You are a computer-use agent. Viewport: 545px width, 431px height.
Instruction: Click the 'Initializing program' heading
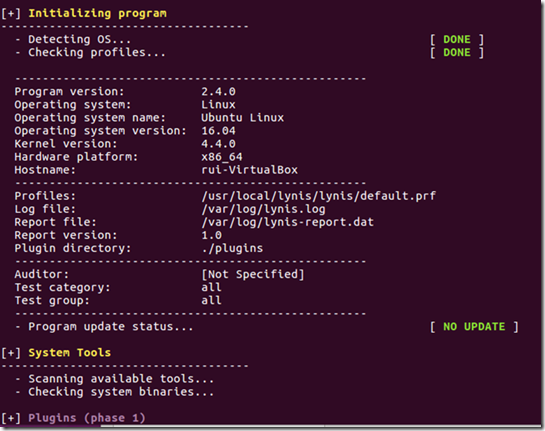97,13
